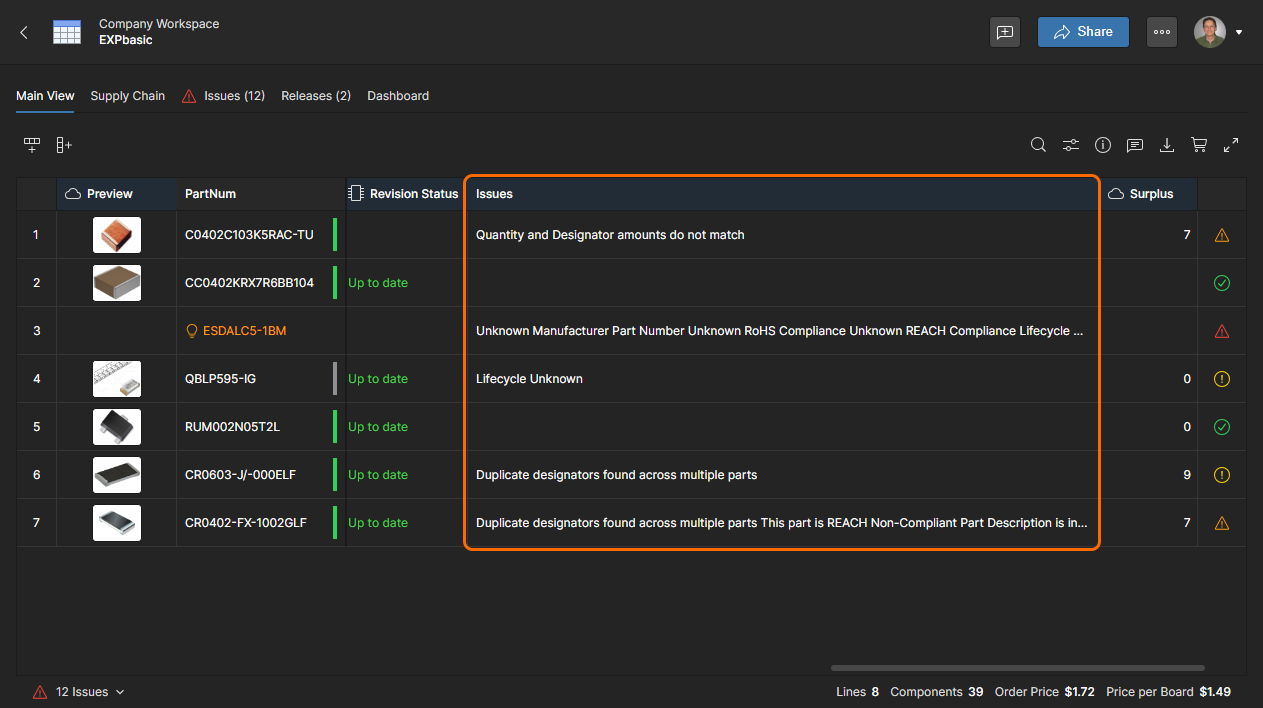The width and height of the screenshot is (1263, 708).
Task: Click the download export icon
Action: pos(1167,145)
